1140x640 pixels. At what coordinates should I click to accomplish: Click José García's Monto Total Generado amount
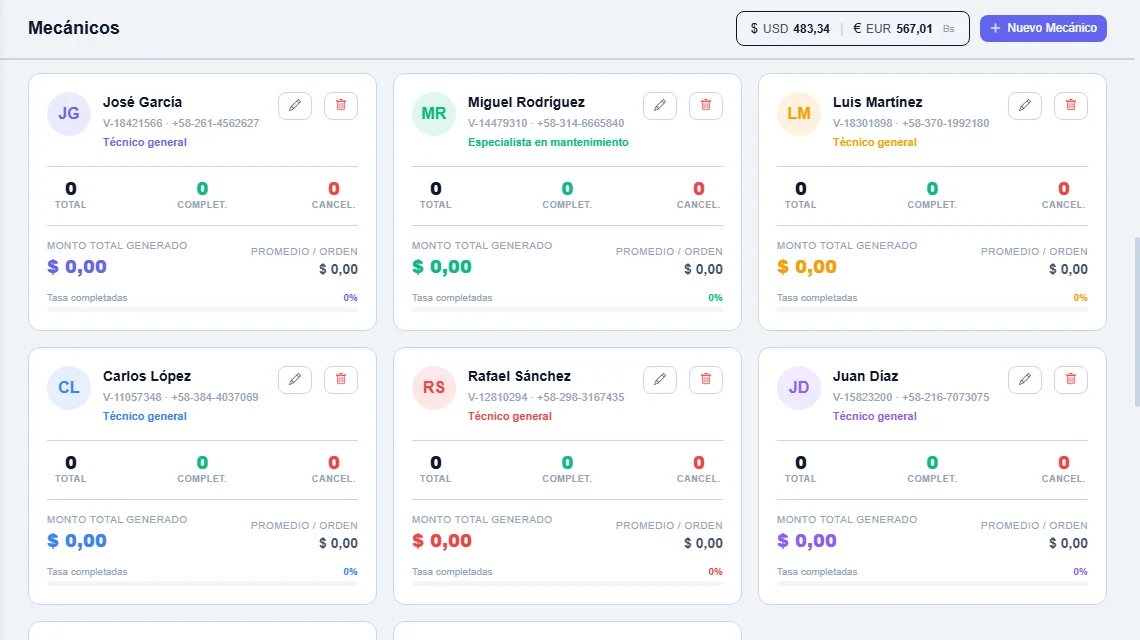[77, 267]
